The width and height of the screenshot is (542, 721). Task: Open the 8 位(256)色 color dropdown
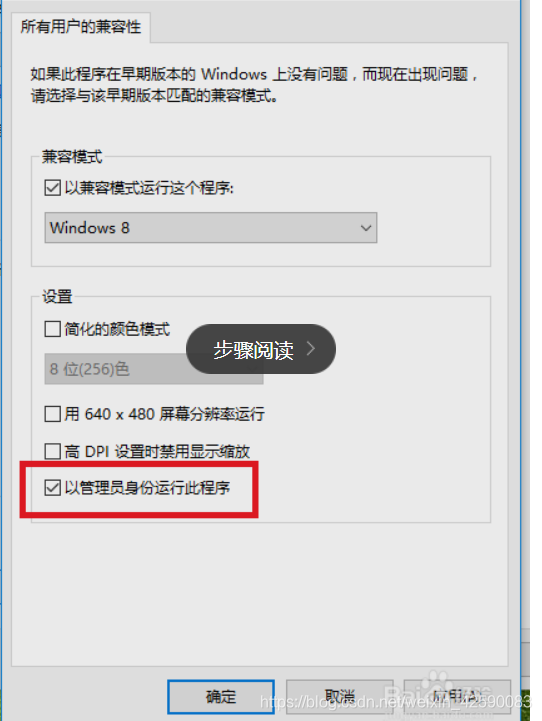click(x=154, y=369)
